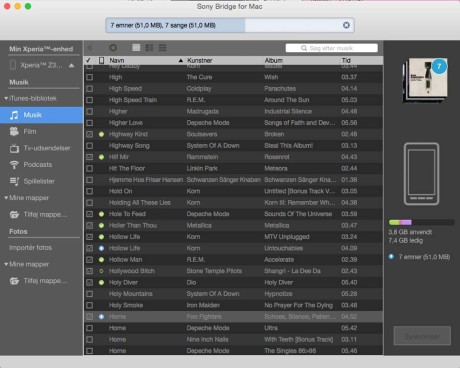Switch to the plain list view icon
Viewport: 460px width, 368px height.
click(x=163, y=48)
